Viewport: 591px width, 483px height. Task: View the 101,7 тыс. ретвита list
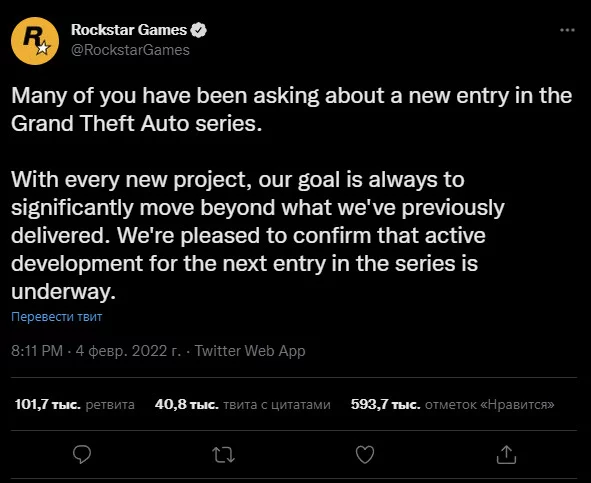tap(75, 405)
